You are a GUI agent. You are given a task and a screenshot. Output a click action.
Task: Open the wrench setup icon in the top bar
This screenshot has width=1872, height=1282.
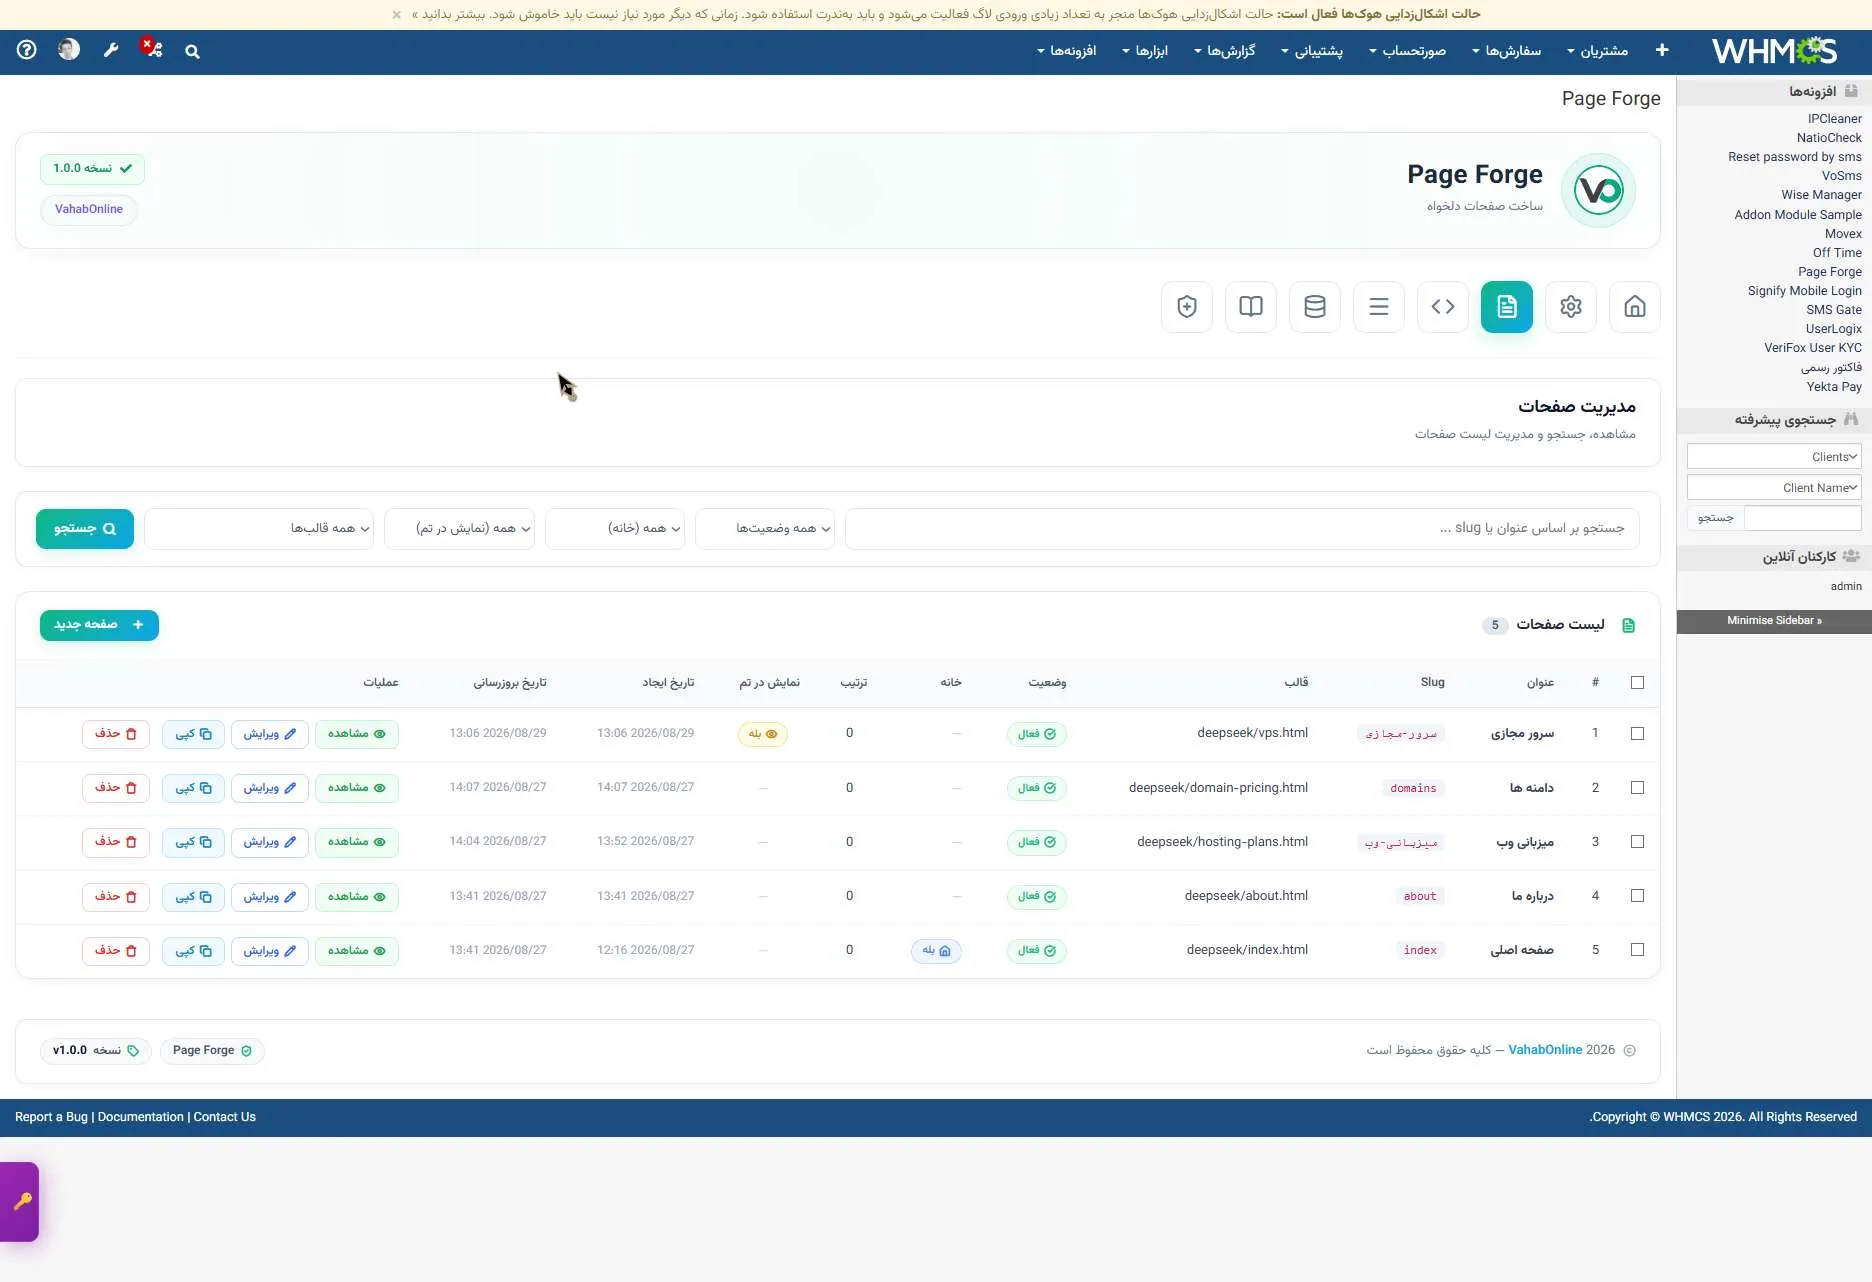[x=111, y=50]
